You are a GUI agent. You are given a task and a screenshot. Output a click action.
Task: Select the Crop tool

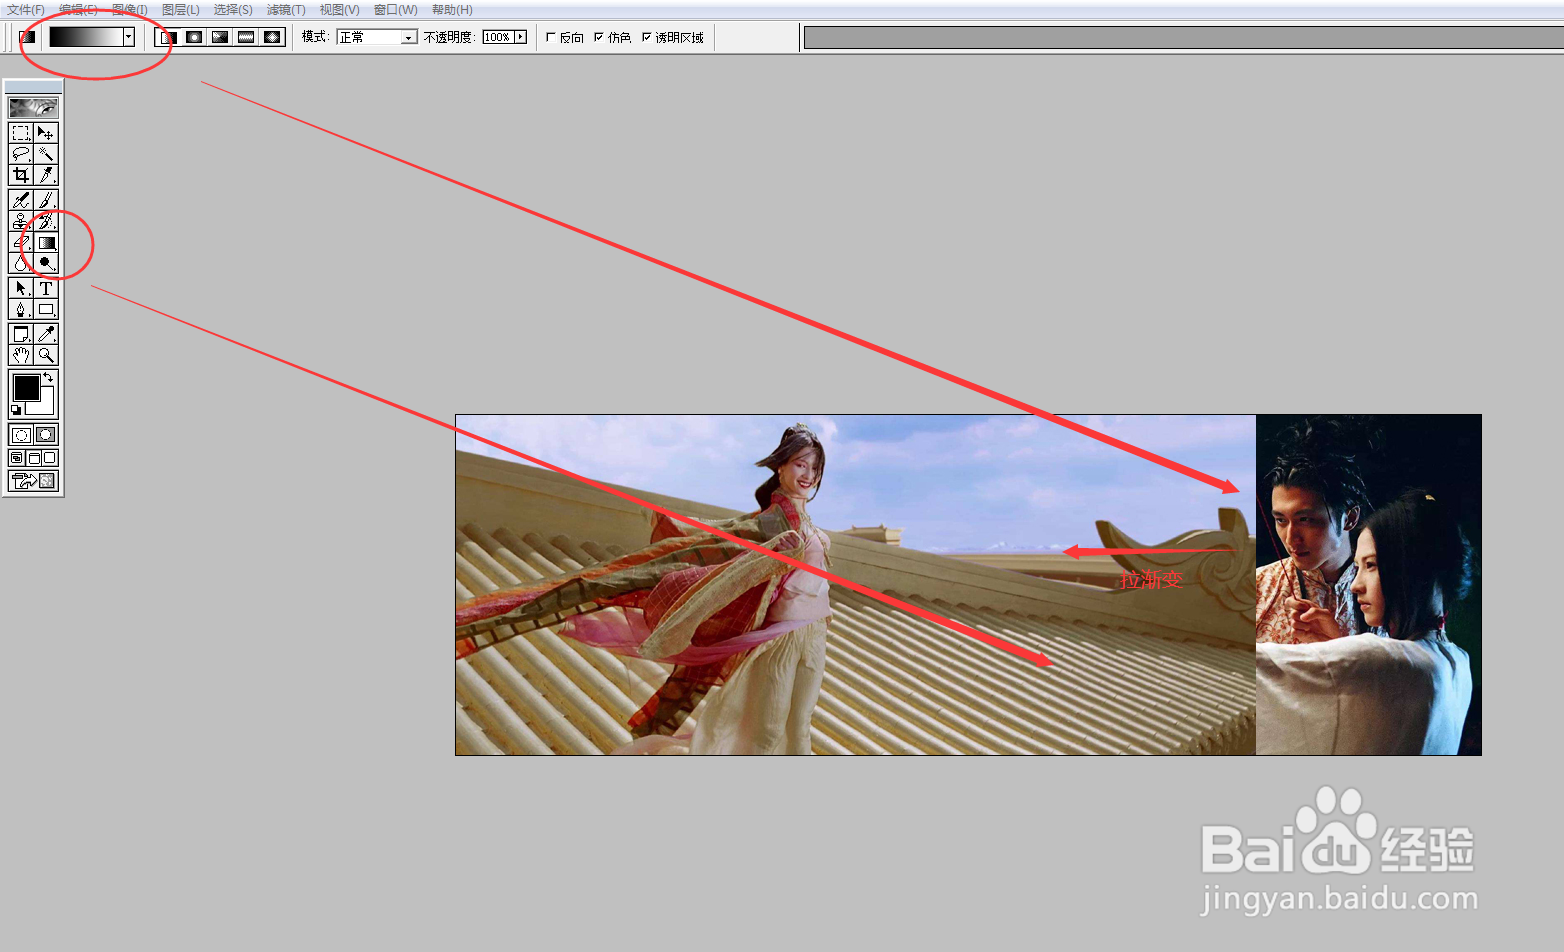21,175
